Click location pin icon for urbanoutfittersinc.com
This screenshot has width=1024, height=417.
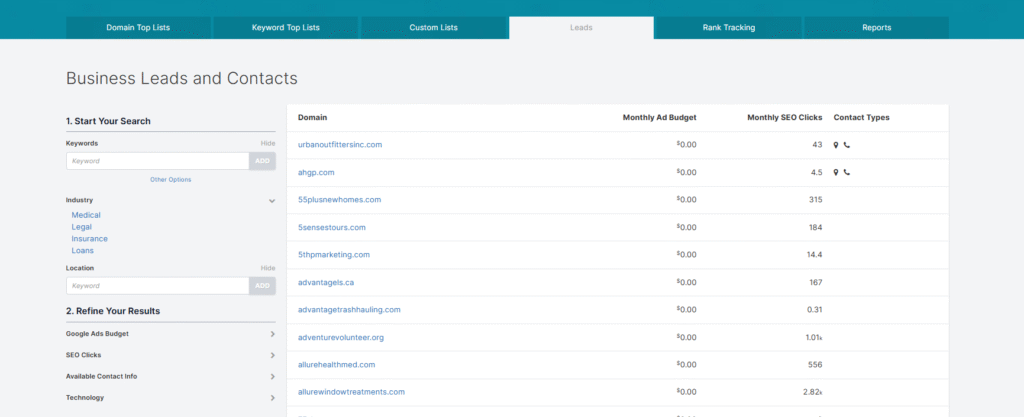pyautogui.click(x=836, y=145)
